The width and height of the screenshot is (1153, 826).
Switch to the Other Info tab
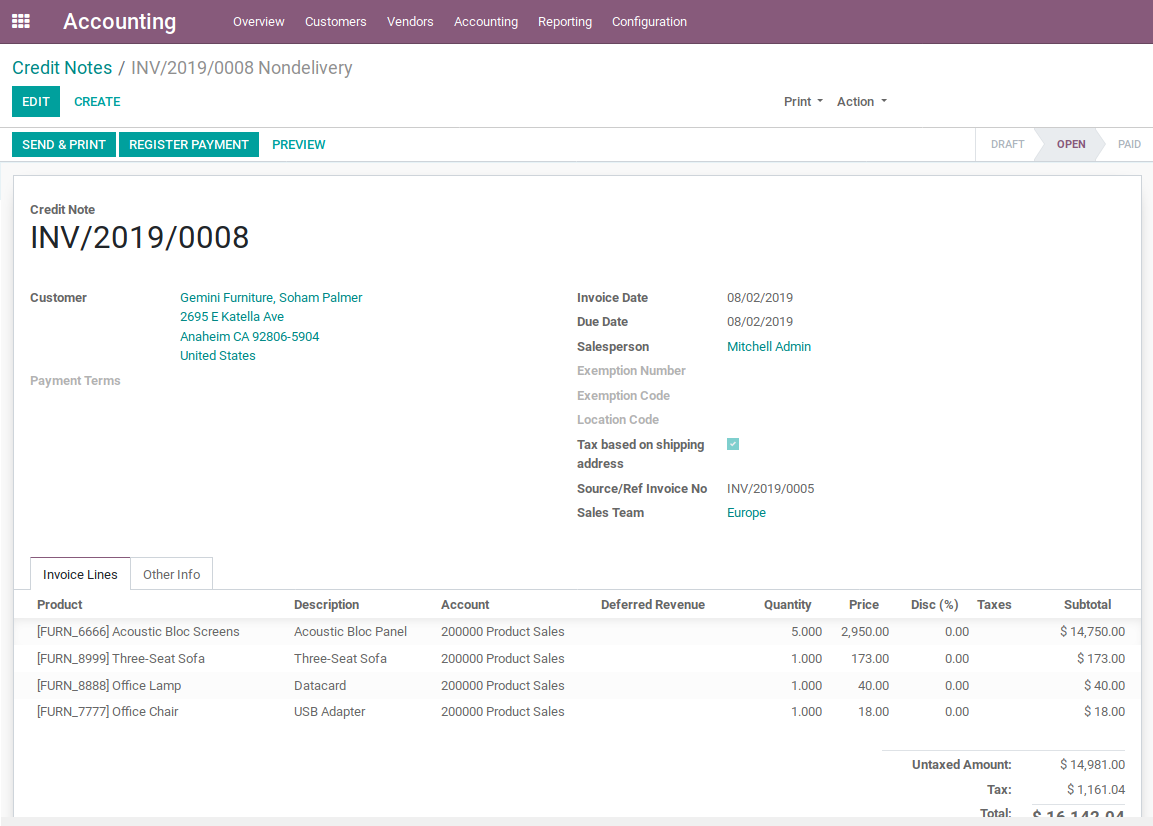pos(171,574)
